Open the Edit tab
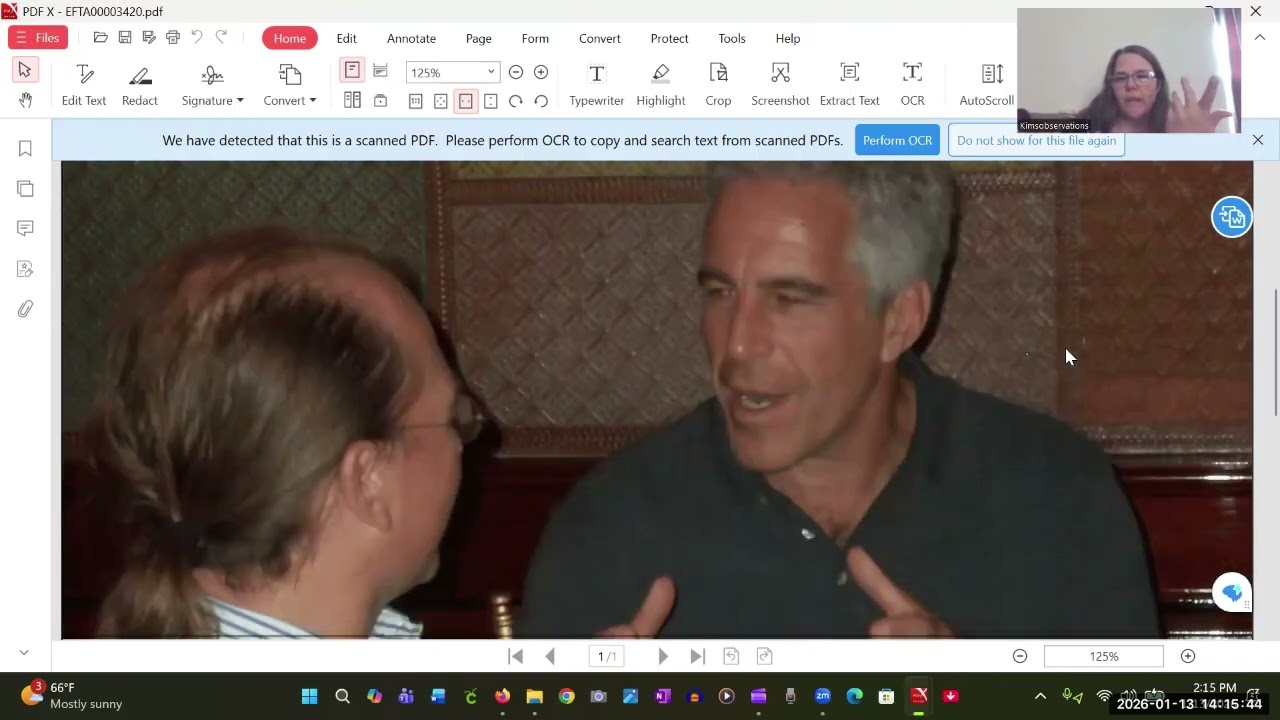 pyautogui.click(x=347, y=38)
